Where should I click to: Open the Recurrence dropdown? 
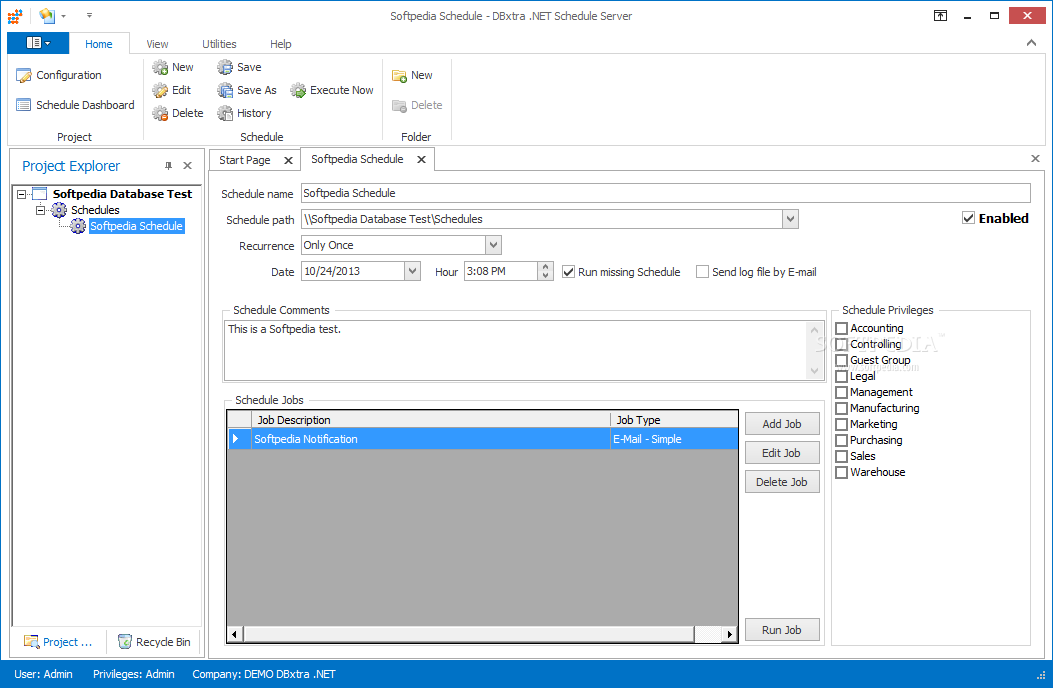[x=494, y=245]
